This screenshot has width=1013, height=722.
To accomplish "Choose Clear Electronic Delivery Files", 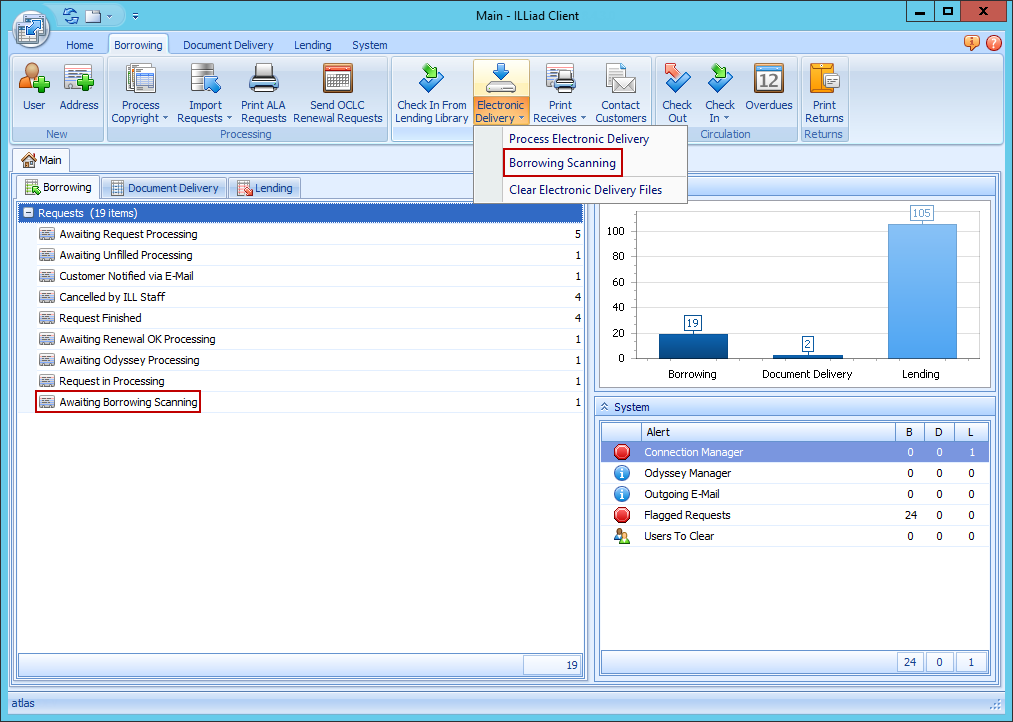I will (585, 190).
